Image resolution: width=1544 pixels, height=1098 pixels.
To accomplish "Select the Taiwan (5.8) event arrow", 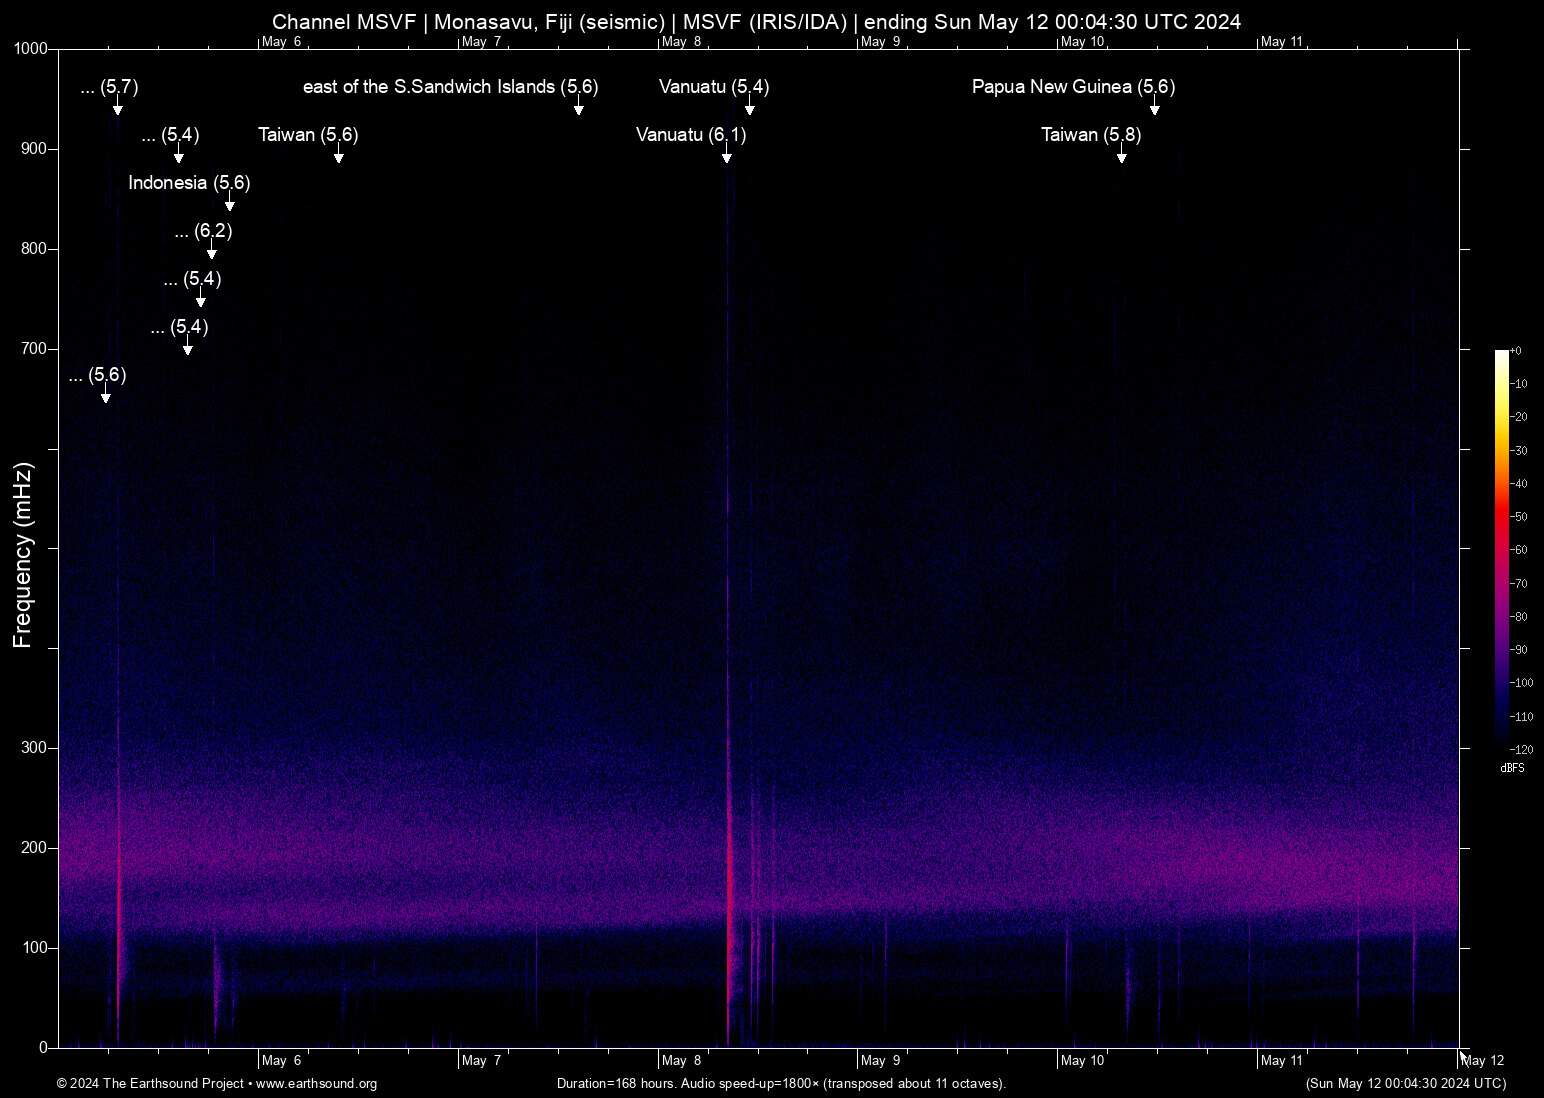I will point(1121,154).
